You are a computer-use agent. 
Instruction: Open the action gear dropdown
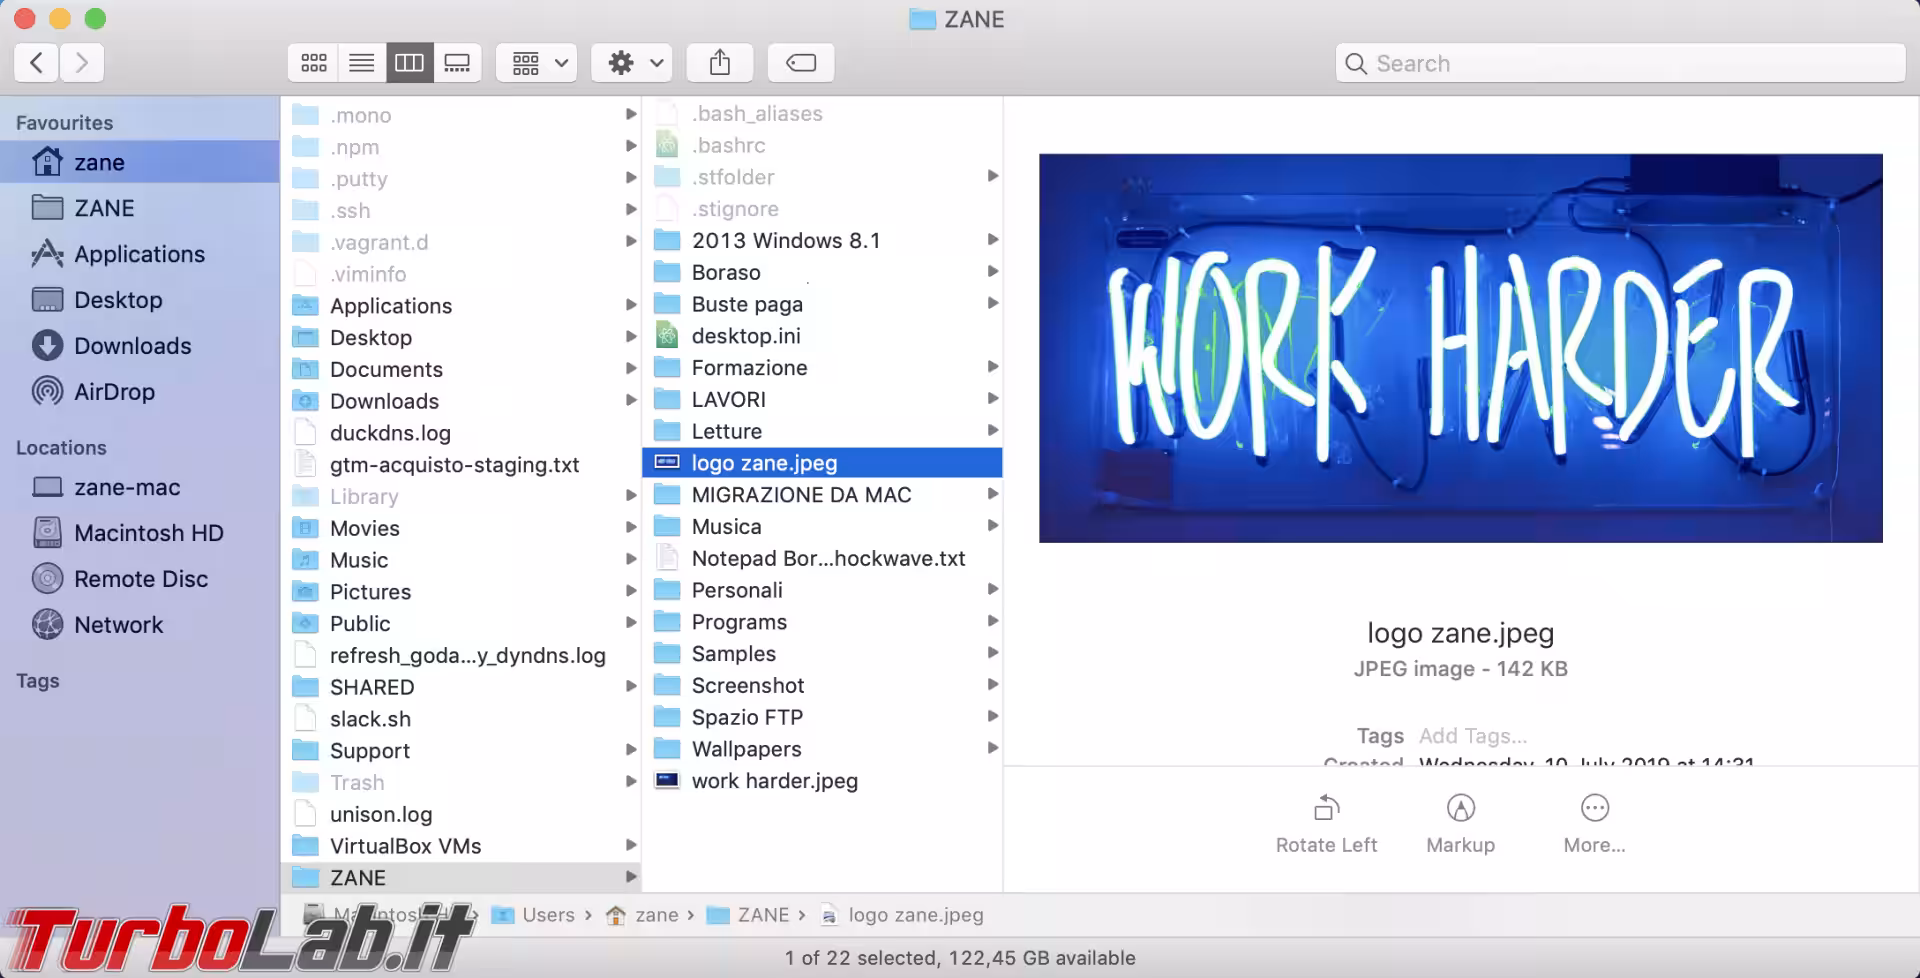point(631,62)
